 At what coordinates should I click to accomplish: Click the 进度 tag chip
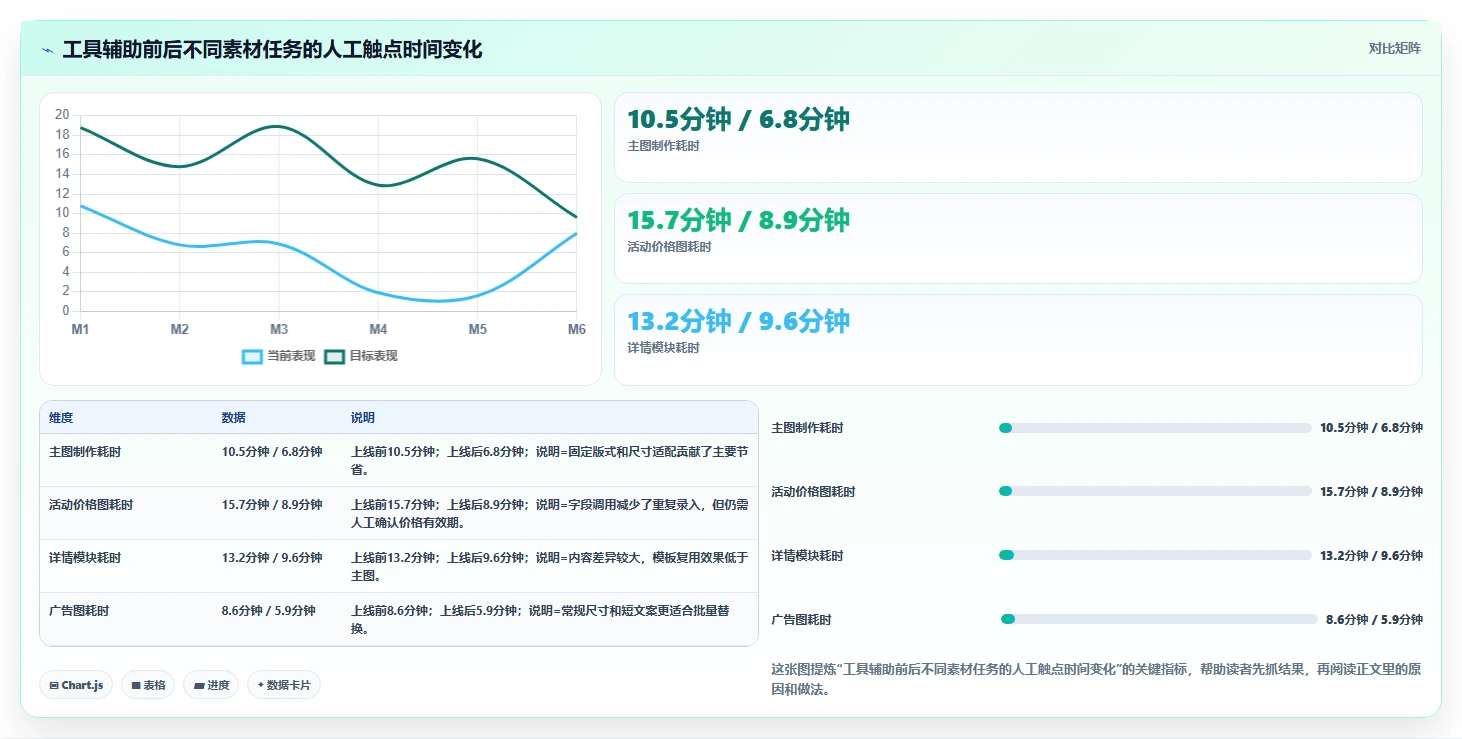coord(211,685)
